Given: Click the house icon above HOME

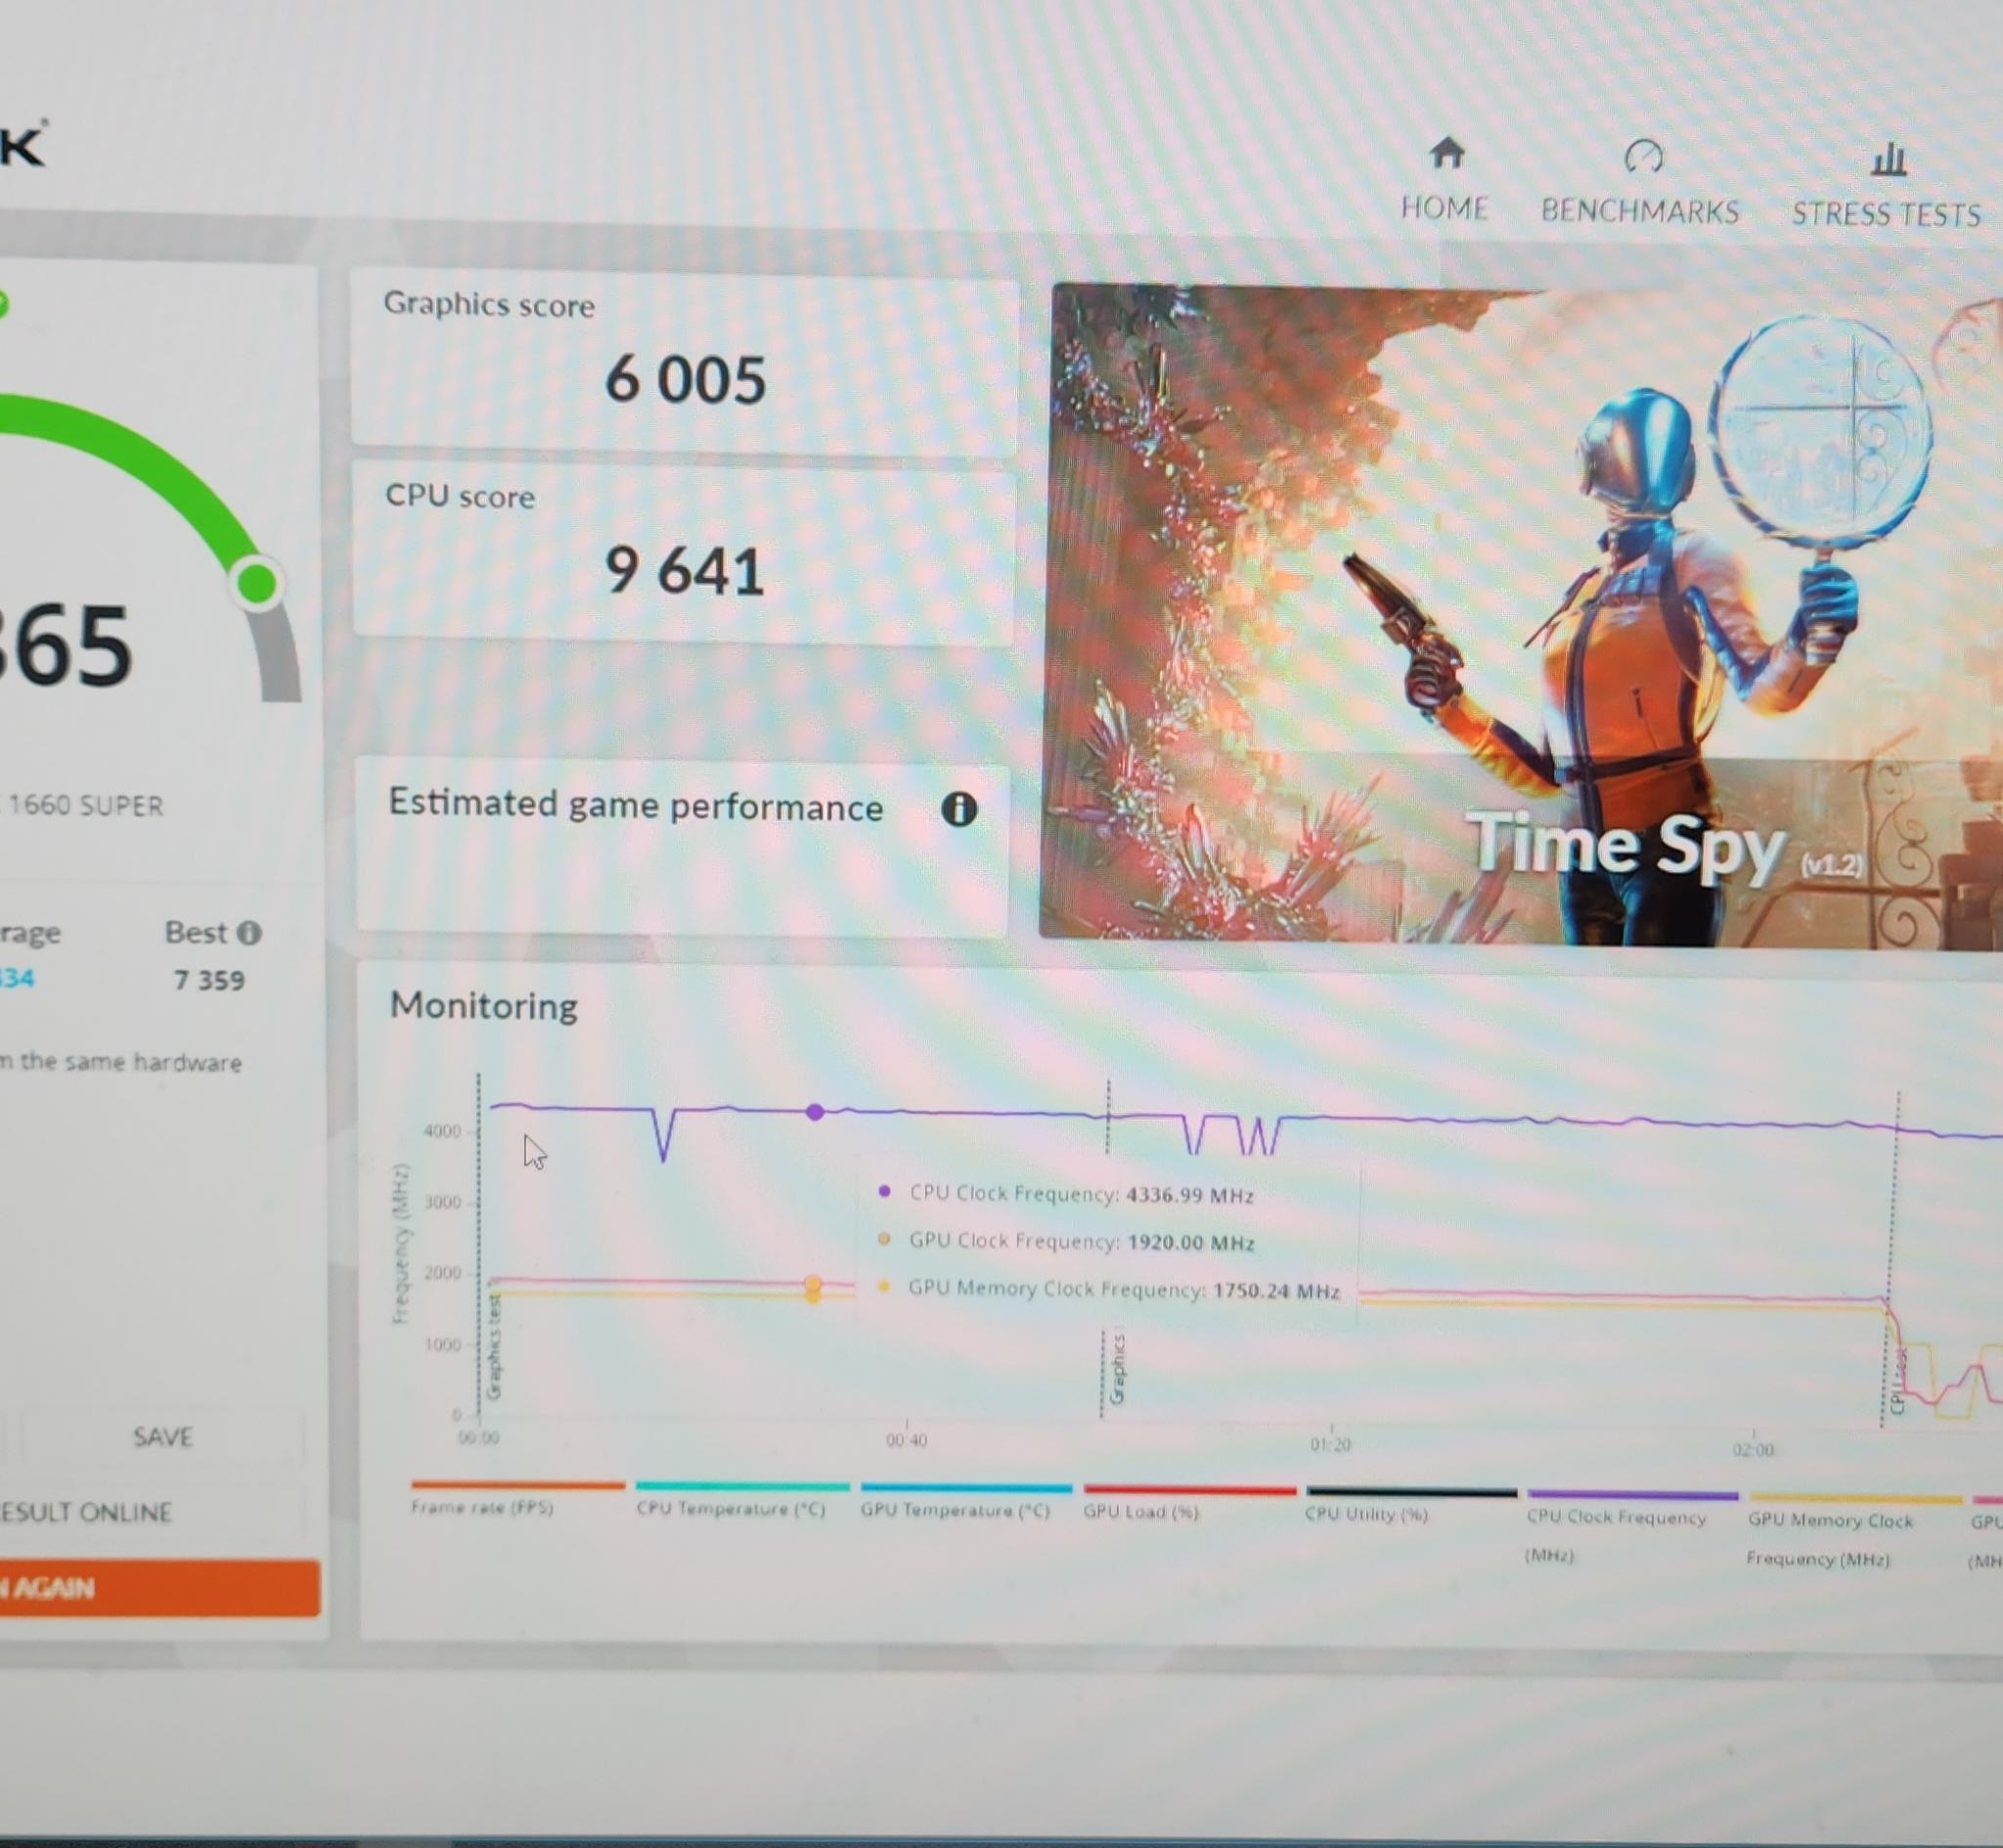Looking at the screenshot, I should pos(1447,153).
